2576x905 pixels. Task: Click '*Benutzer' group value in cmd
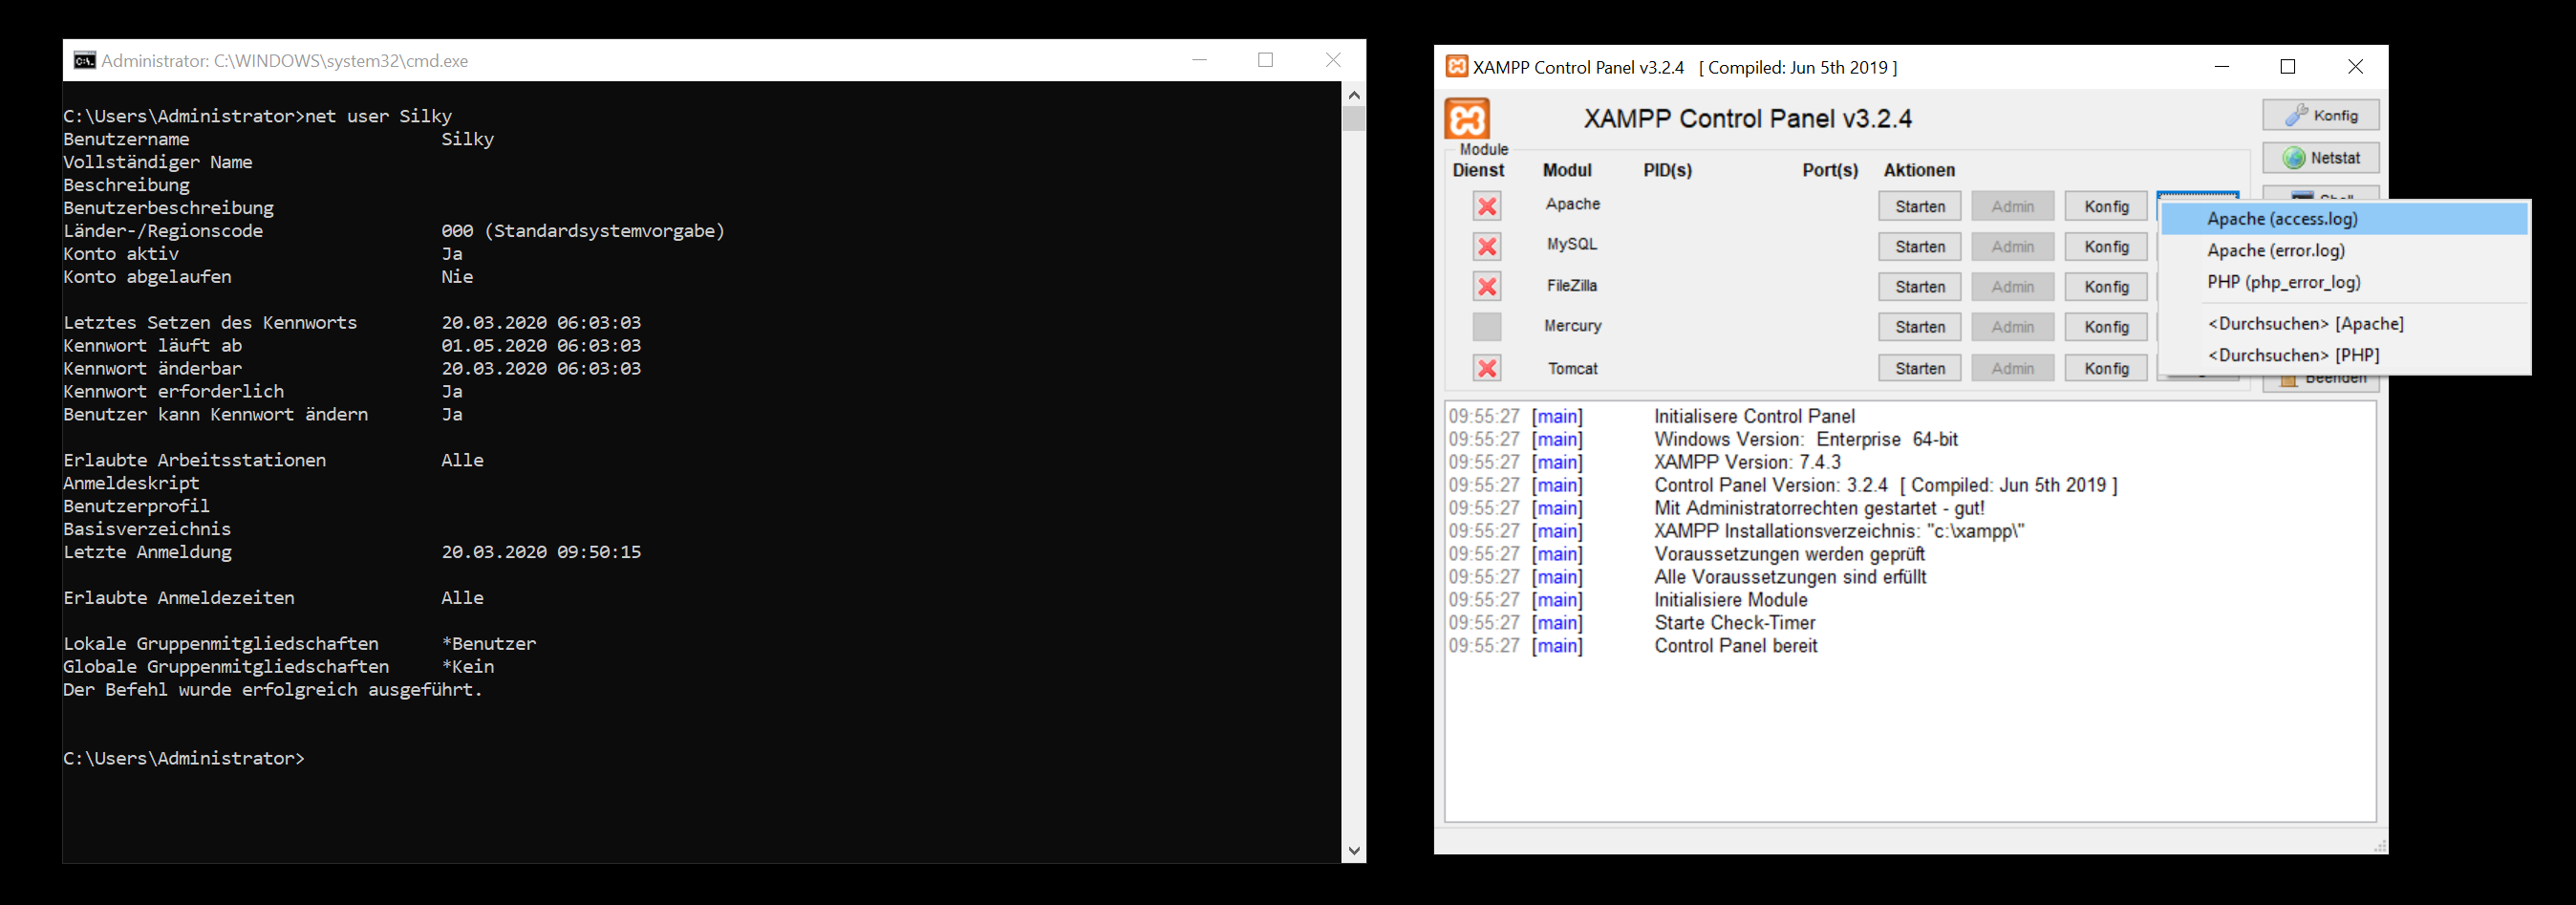tap(489, 644)
